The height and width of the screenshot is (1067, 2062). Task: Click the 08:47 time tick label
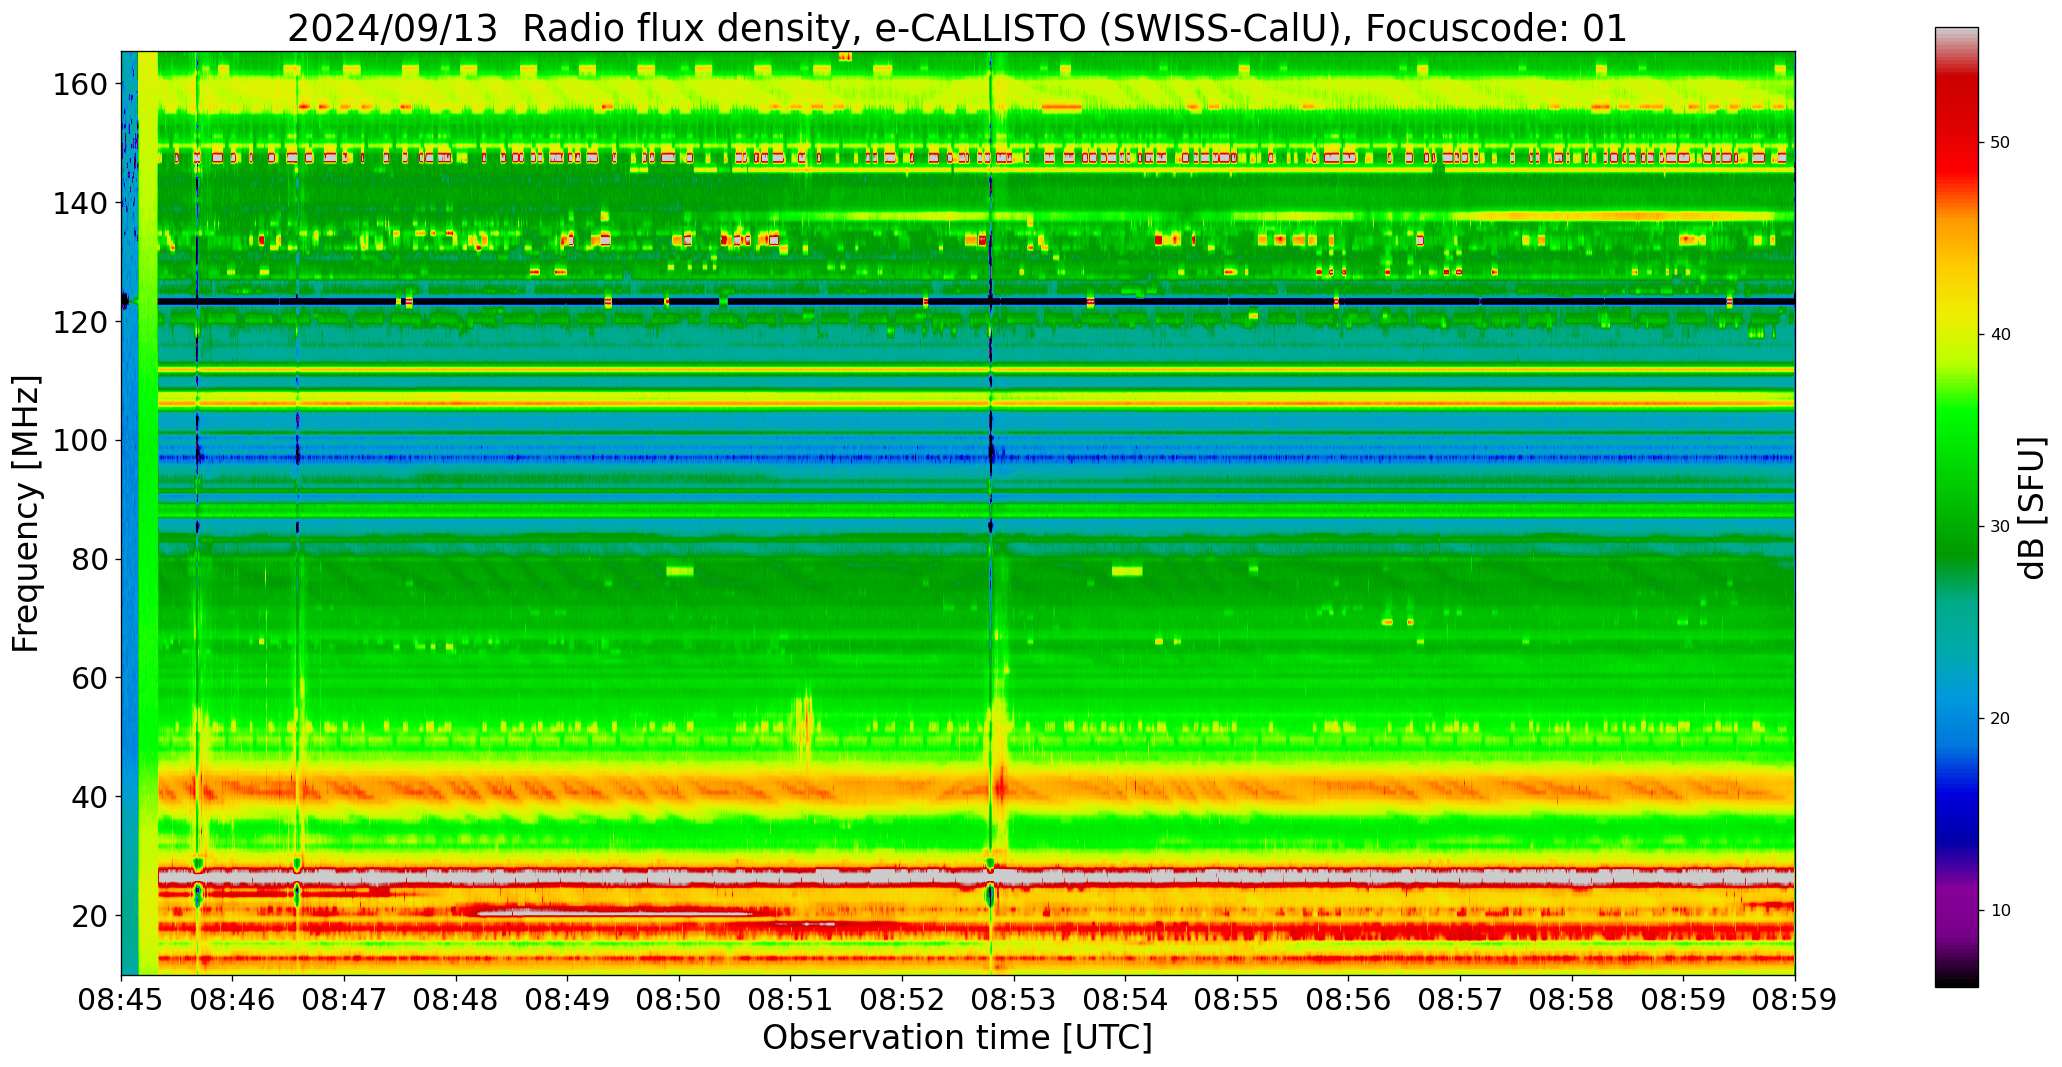345,1000
